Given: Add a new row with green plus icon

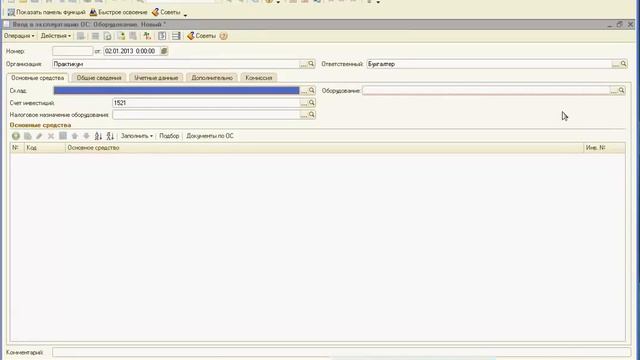Looking at the screenshot, I should (16, 136).
